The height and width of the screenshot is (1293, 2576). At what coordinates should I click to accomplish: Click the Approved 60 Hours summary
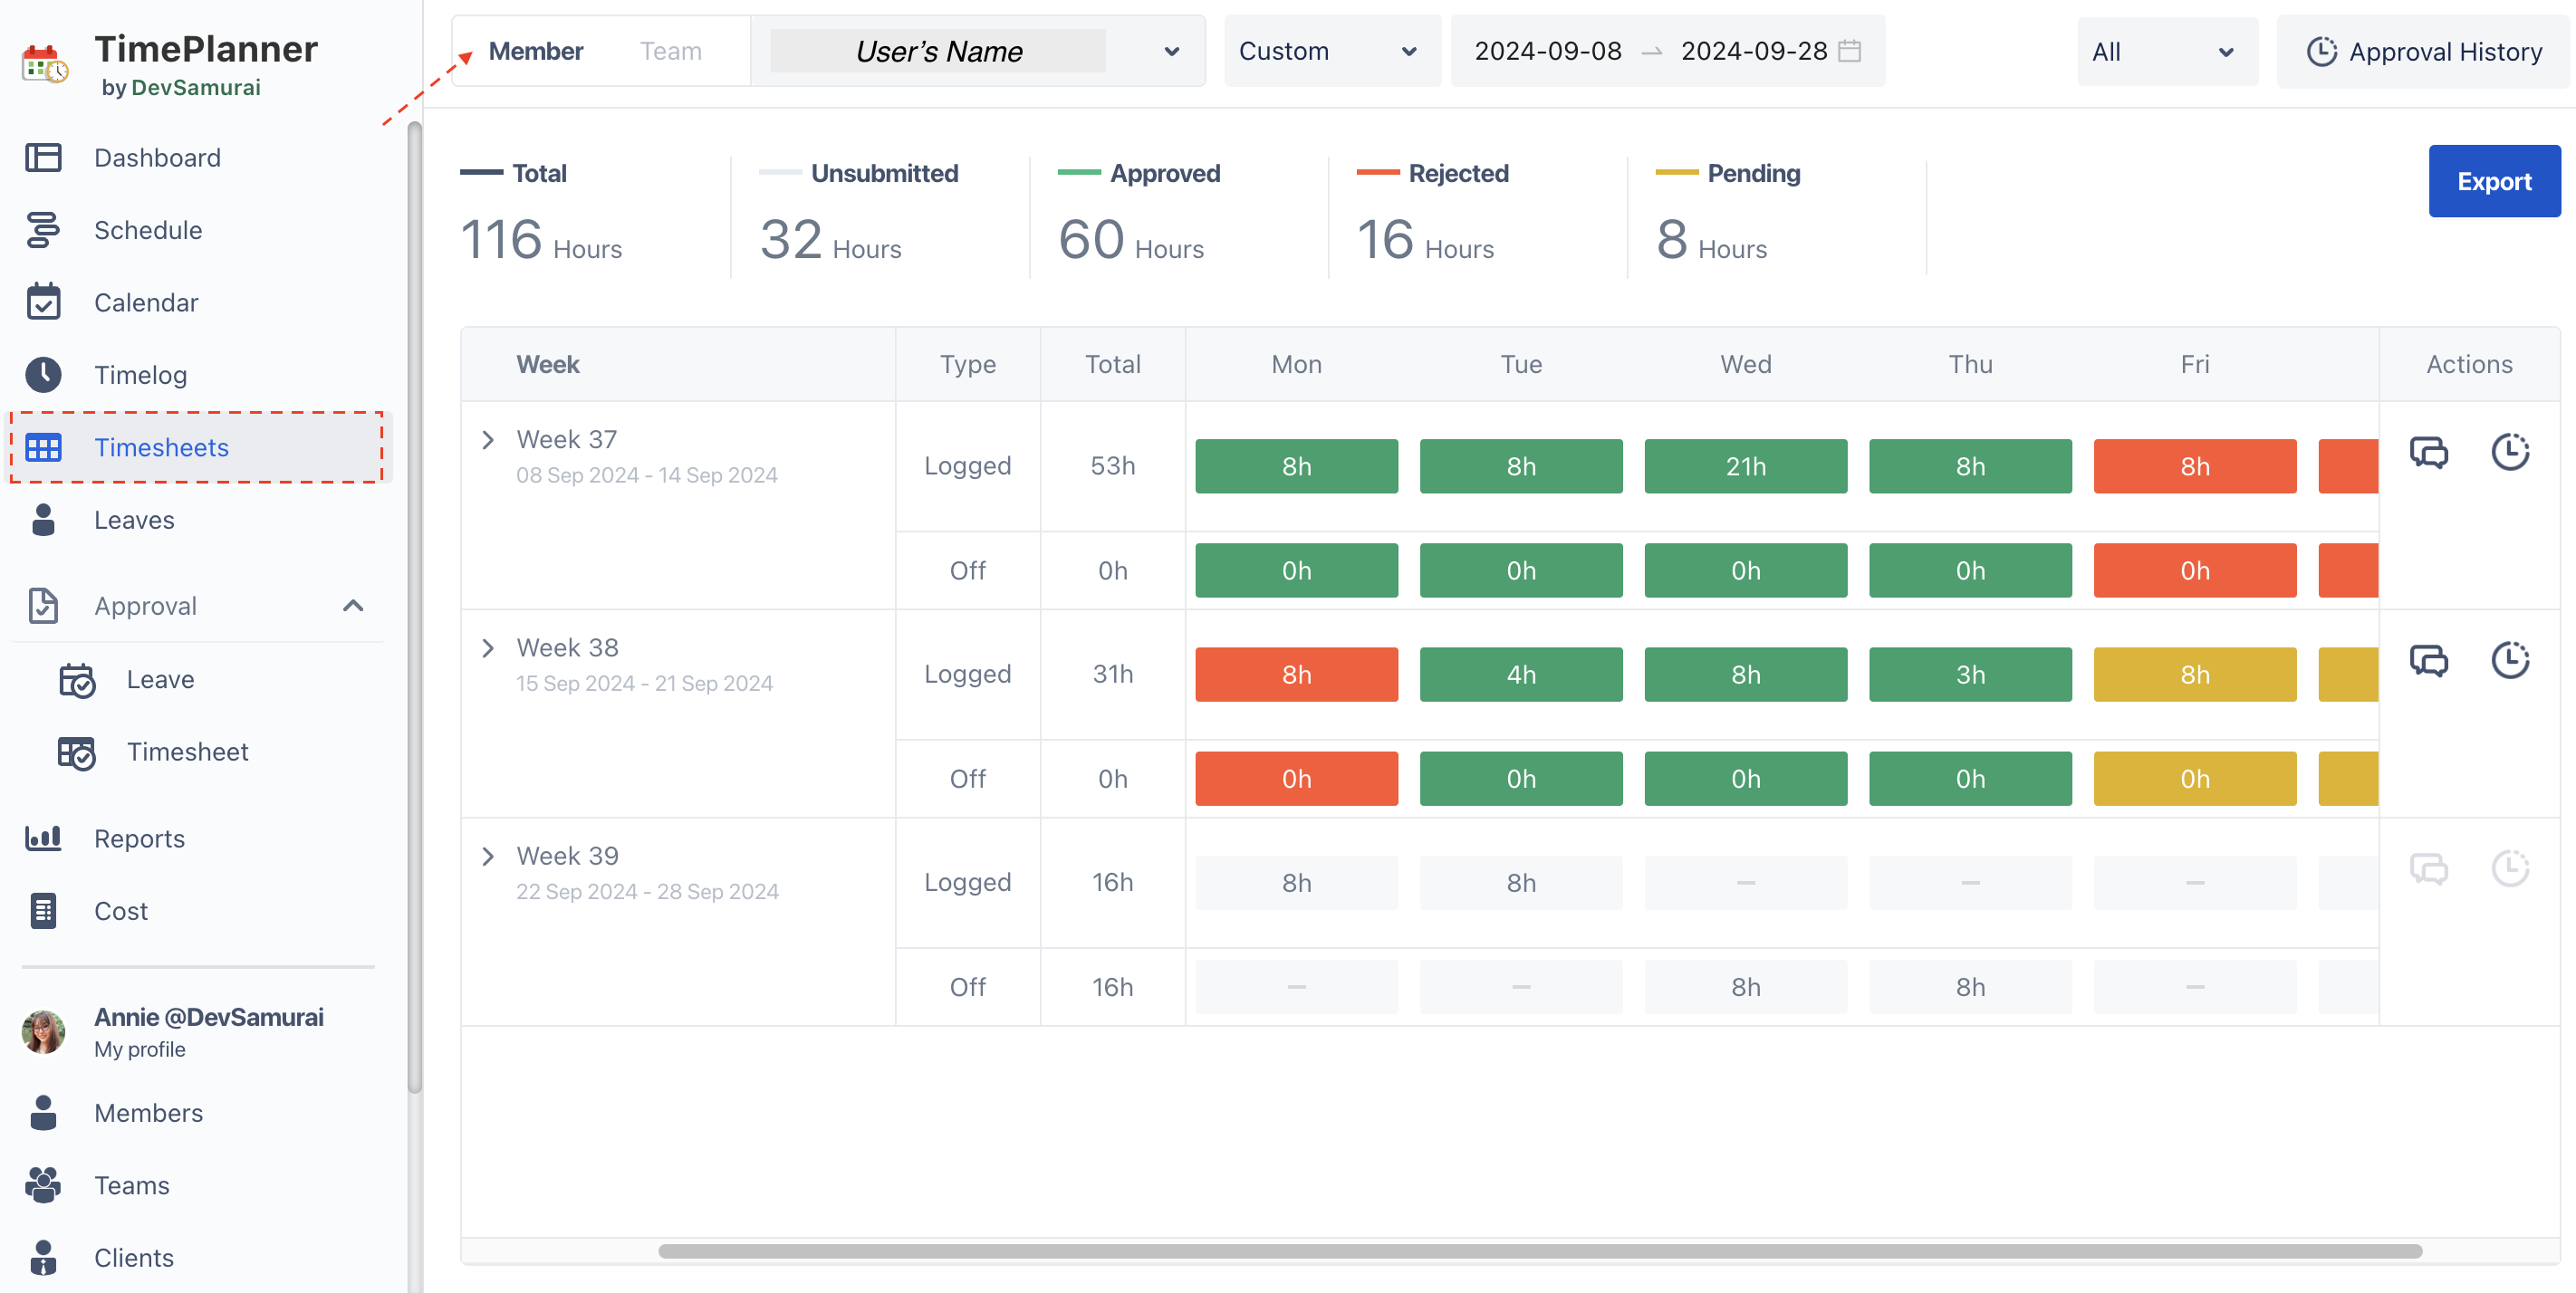pyautogui.click(x=1140, y=215)
